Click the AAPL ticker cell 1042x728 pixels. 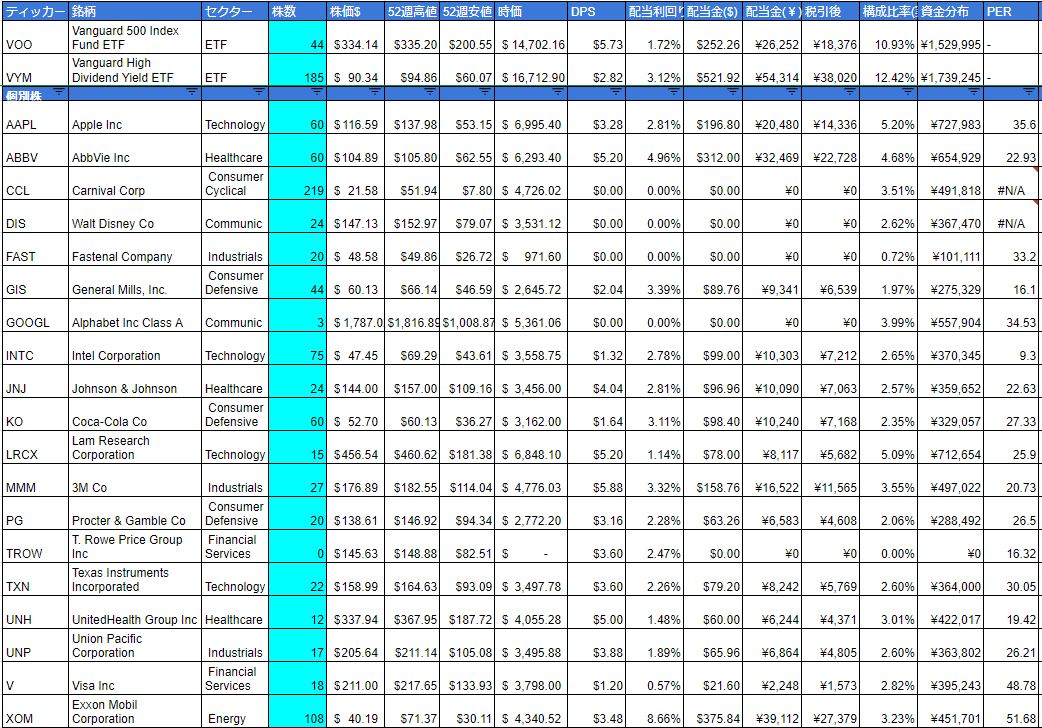(35, 117)
